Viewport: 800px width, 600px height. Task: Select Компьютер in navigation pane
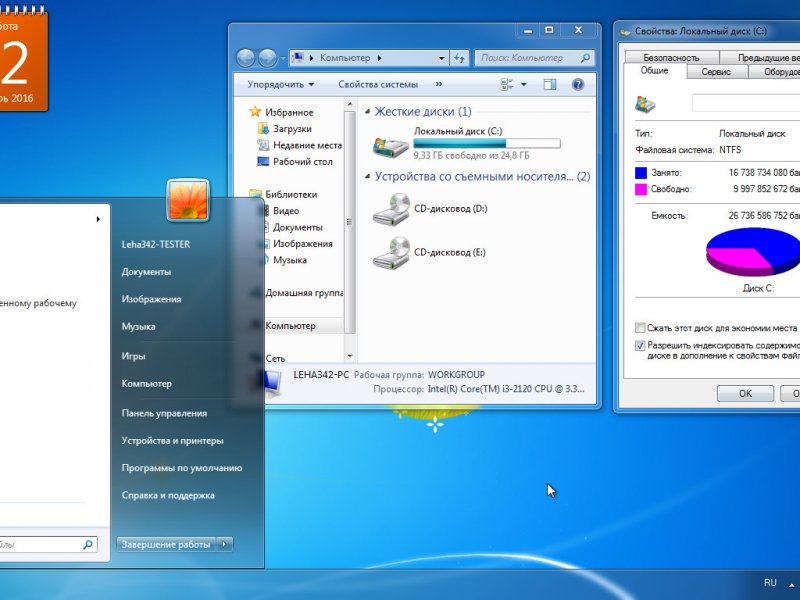pos(290,326)
